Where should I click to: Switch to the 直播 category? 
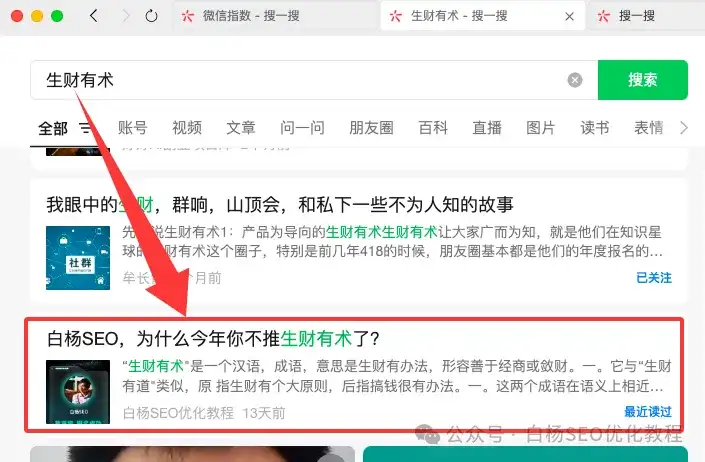tap(487, 128)
